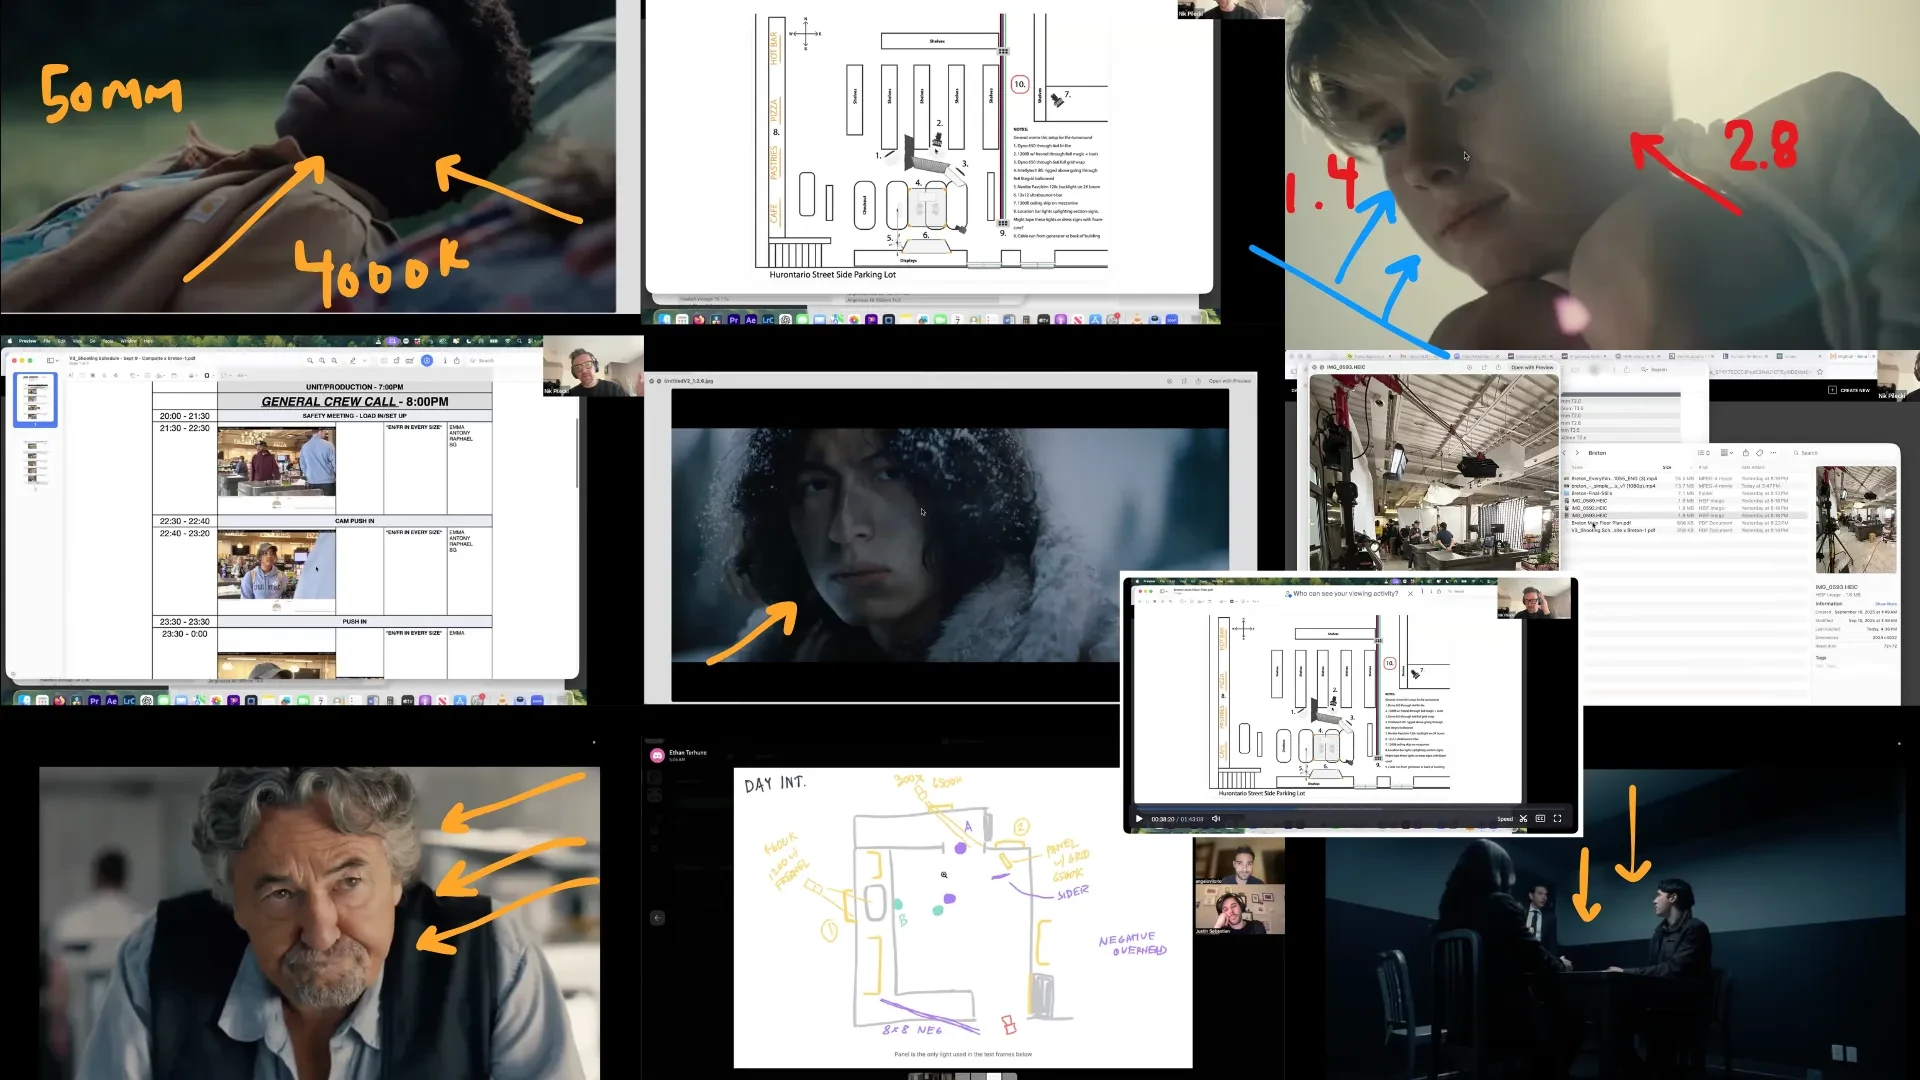The image size is (1920, 1080).
Task: Expand the highlight pen dropdown arrow in Preview
Action: (364, 360)
